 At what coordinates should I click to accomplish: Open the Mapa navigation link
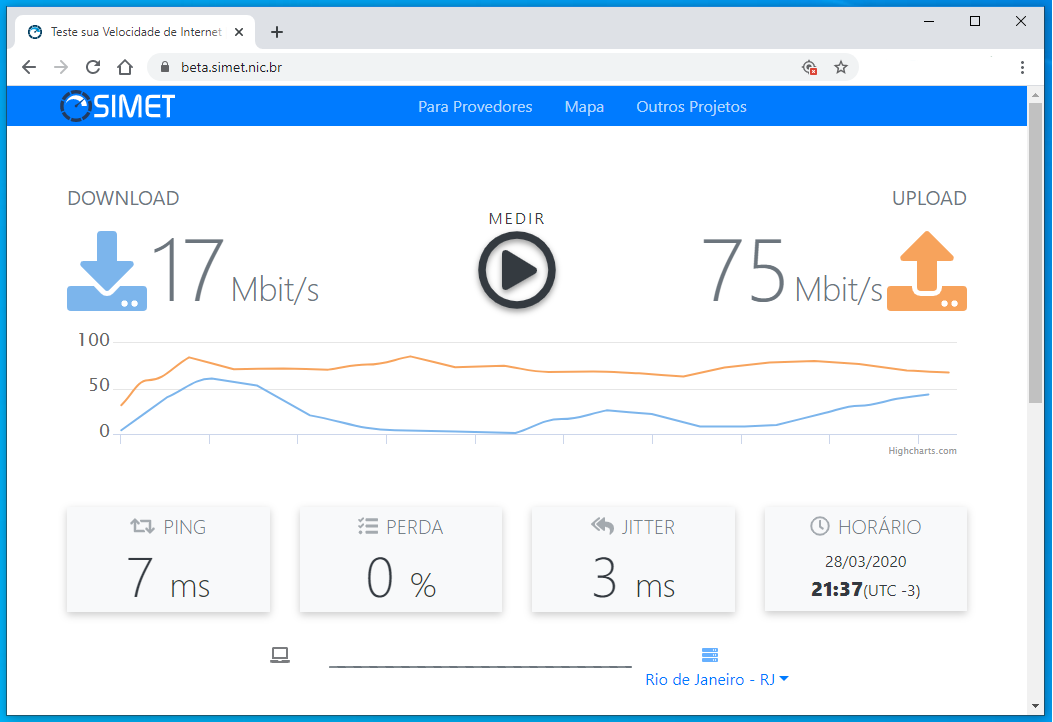pyautogui.click(x=584, y=107)
